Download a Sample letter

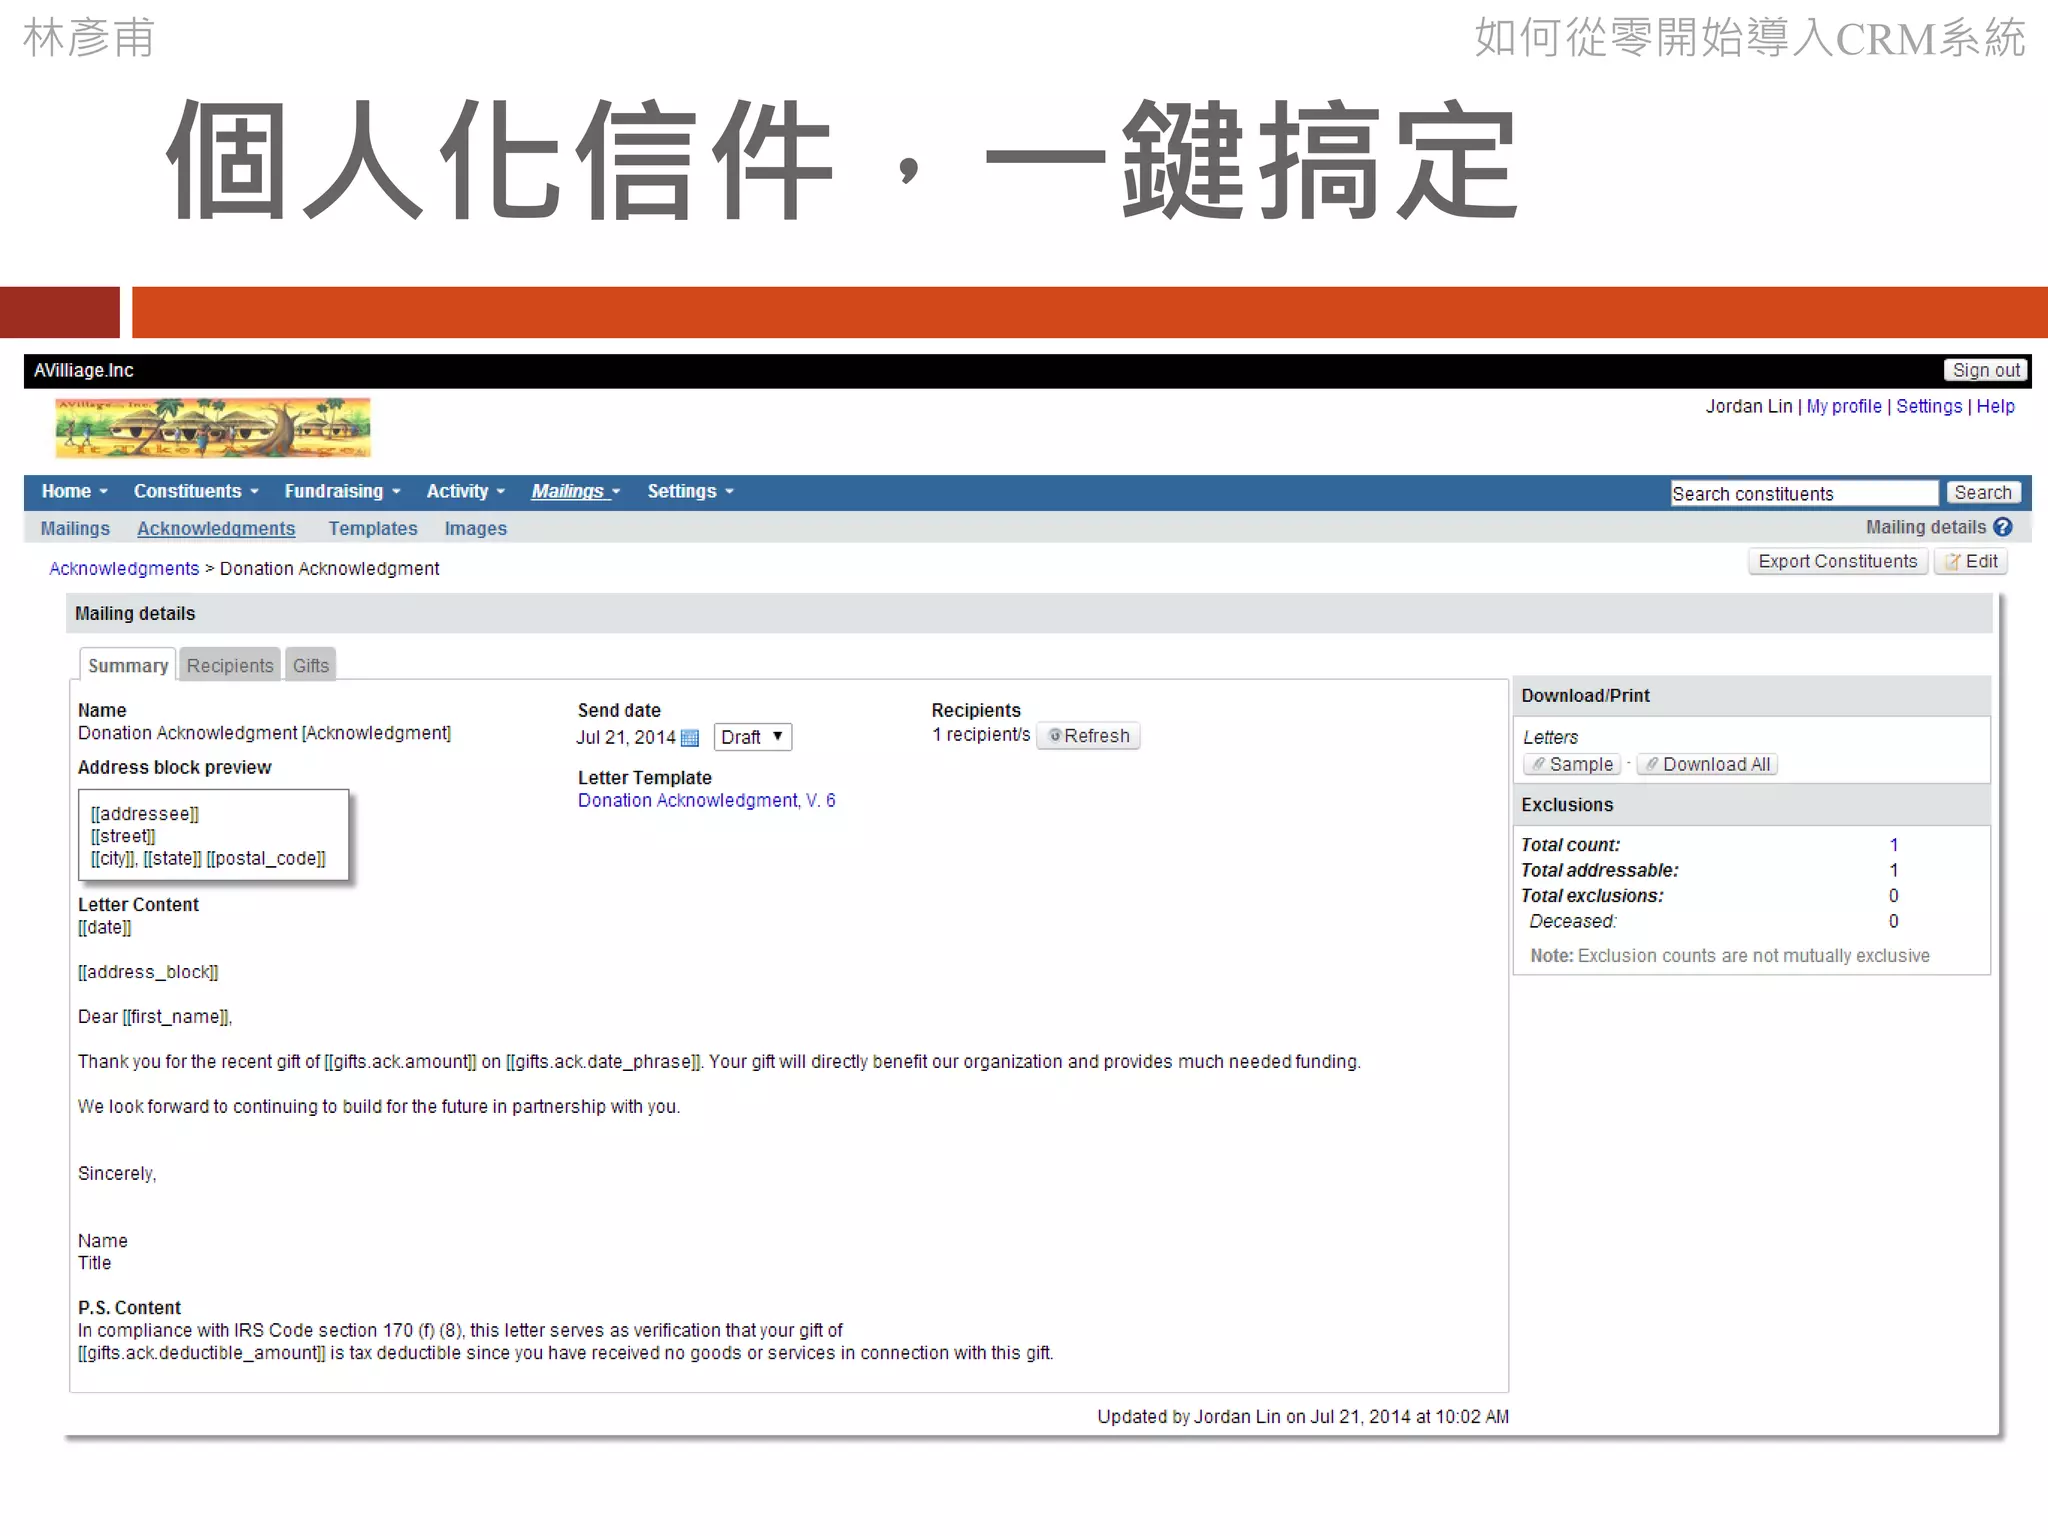[1572, 764]
